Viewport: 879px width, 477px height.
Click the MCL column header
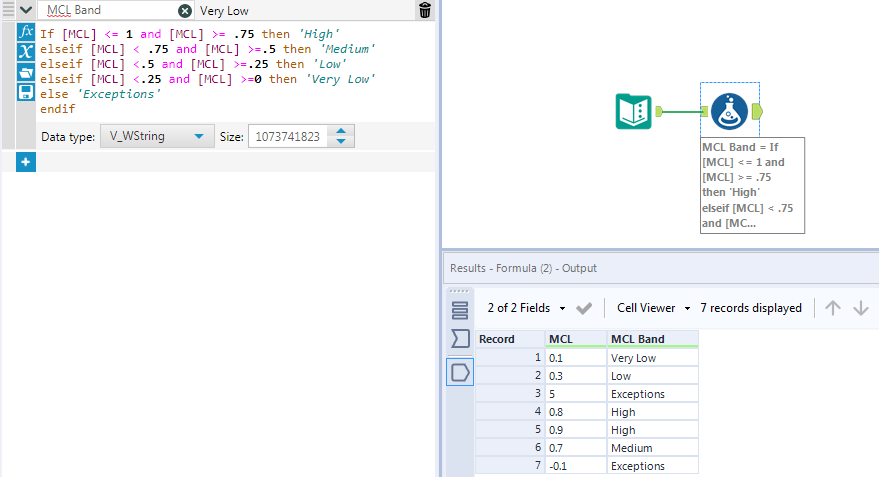click(576, 339)
